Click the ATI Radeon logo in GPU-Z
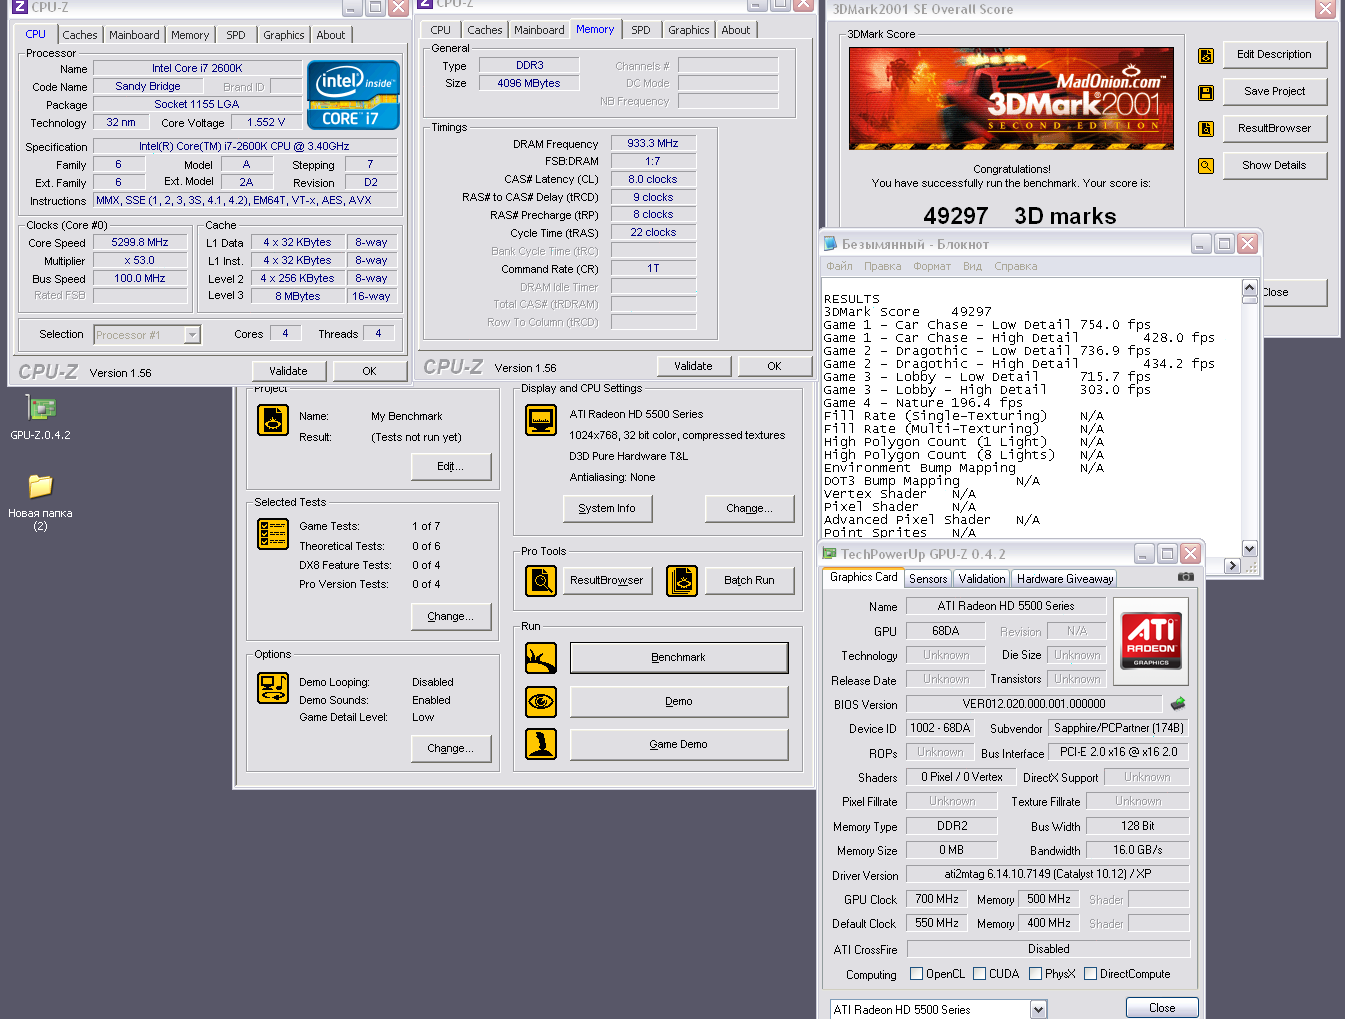The width and height of the screenshot is (1345, 1019). (1151, 640)
